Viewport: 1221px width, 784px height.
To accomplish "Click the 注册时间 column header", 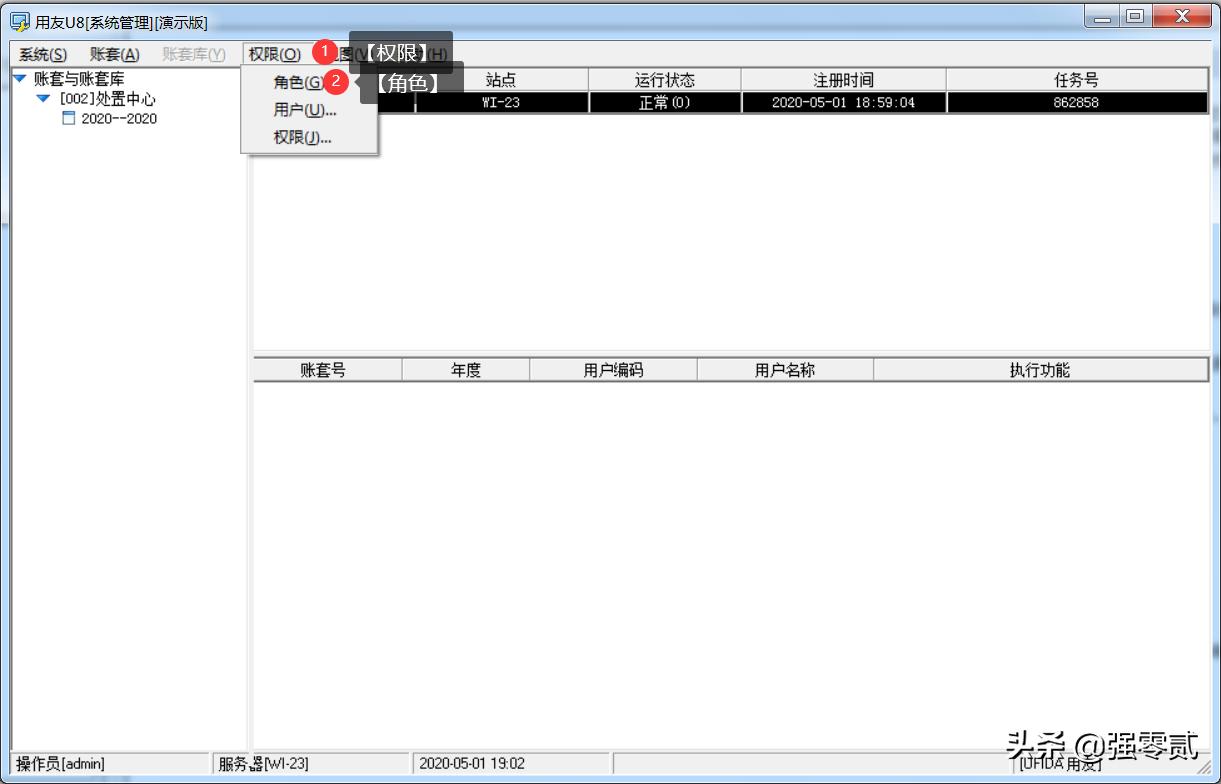I will [x=843, y=78].
